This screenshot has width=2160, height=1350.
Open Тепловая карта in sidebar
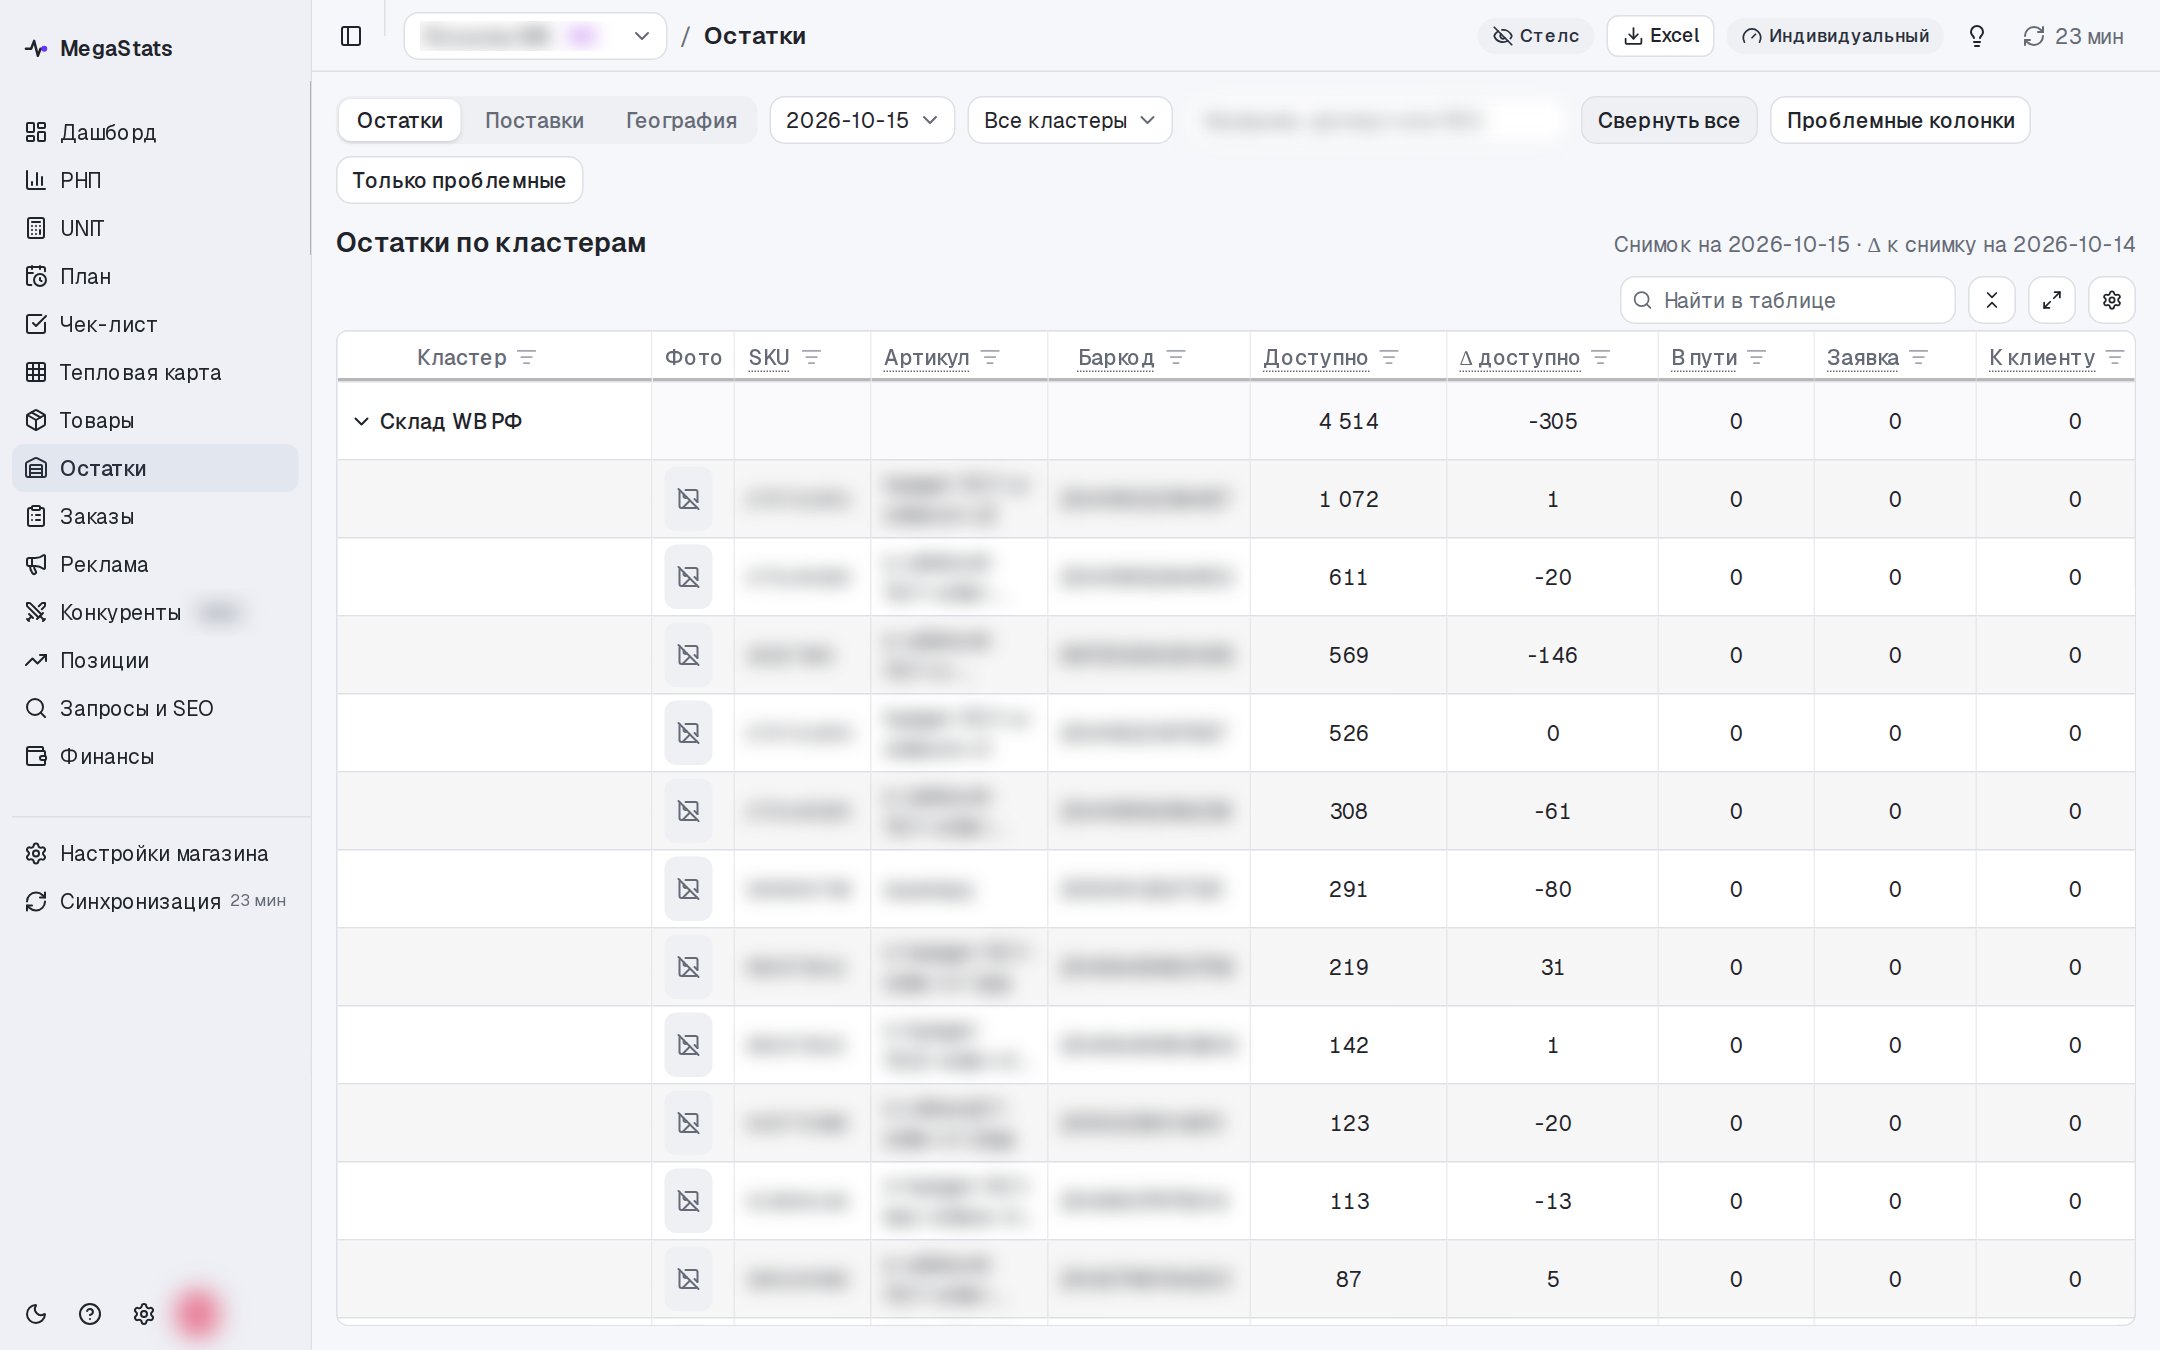point(155,372)
